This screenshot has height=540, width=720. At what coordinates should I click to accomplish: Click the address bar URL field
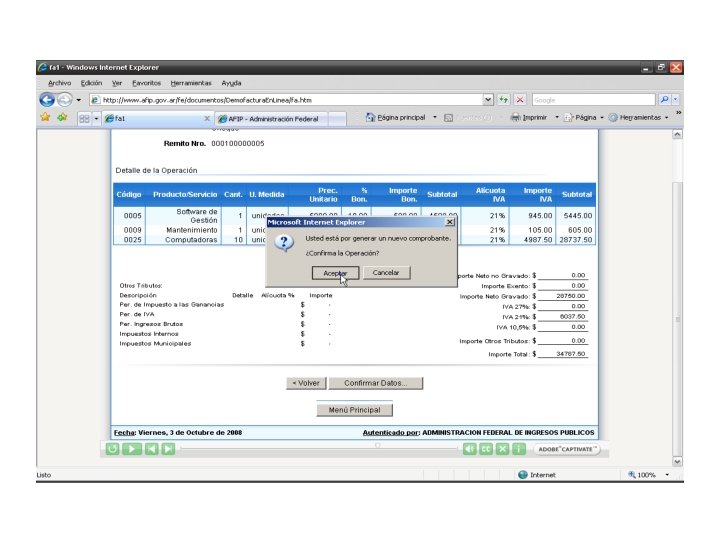tap(287, 100)
